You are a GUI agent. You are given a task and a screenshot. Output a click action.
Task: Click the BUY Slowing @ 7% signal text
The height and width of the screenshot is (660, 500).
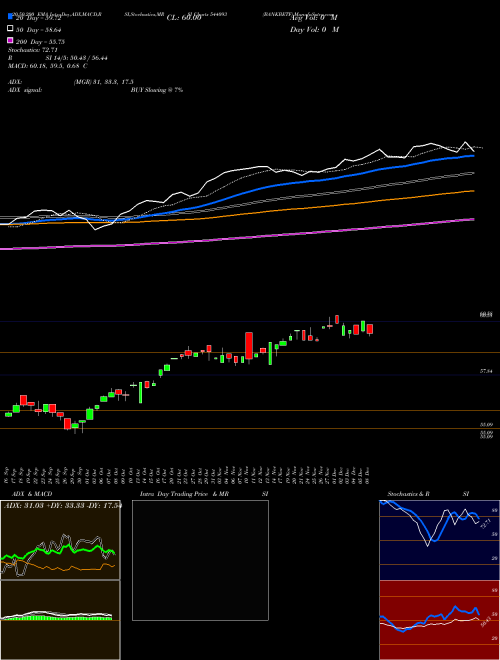tap(157, 90)
